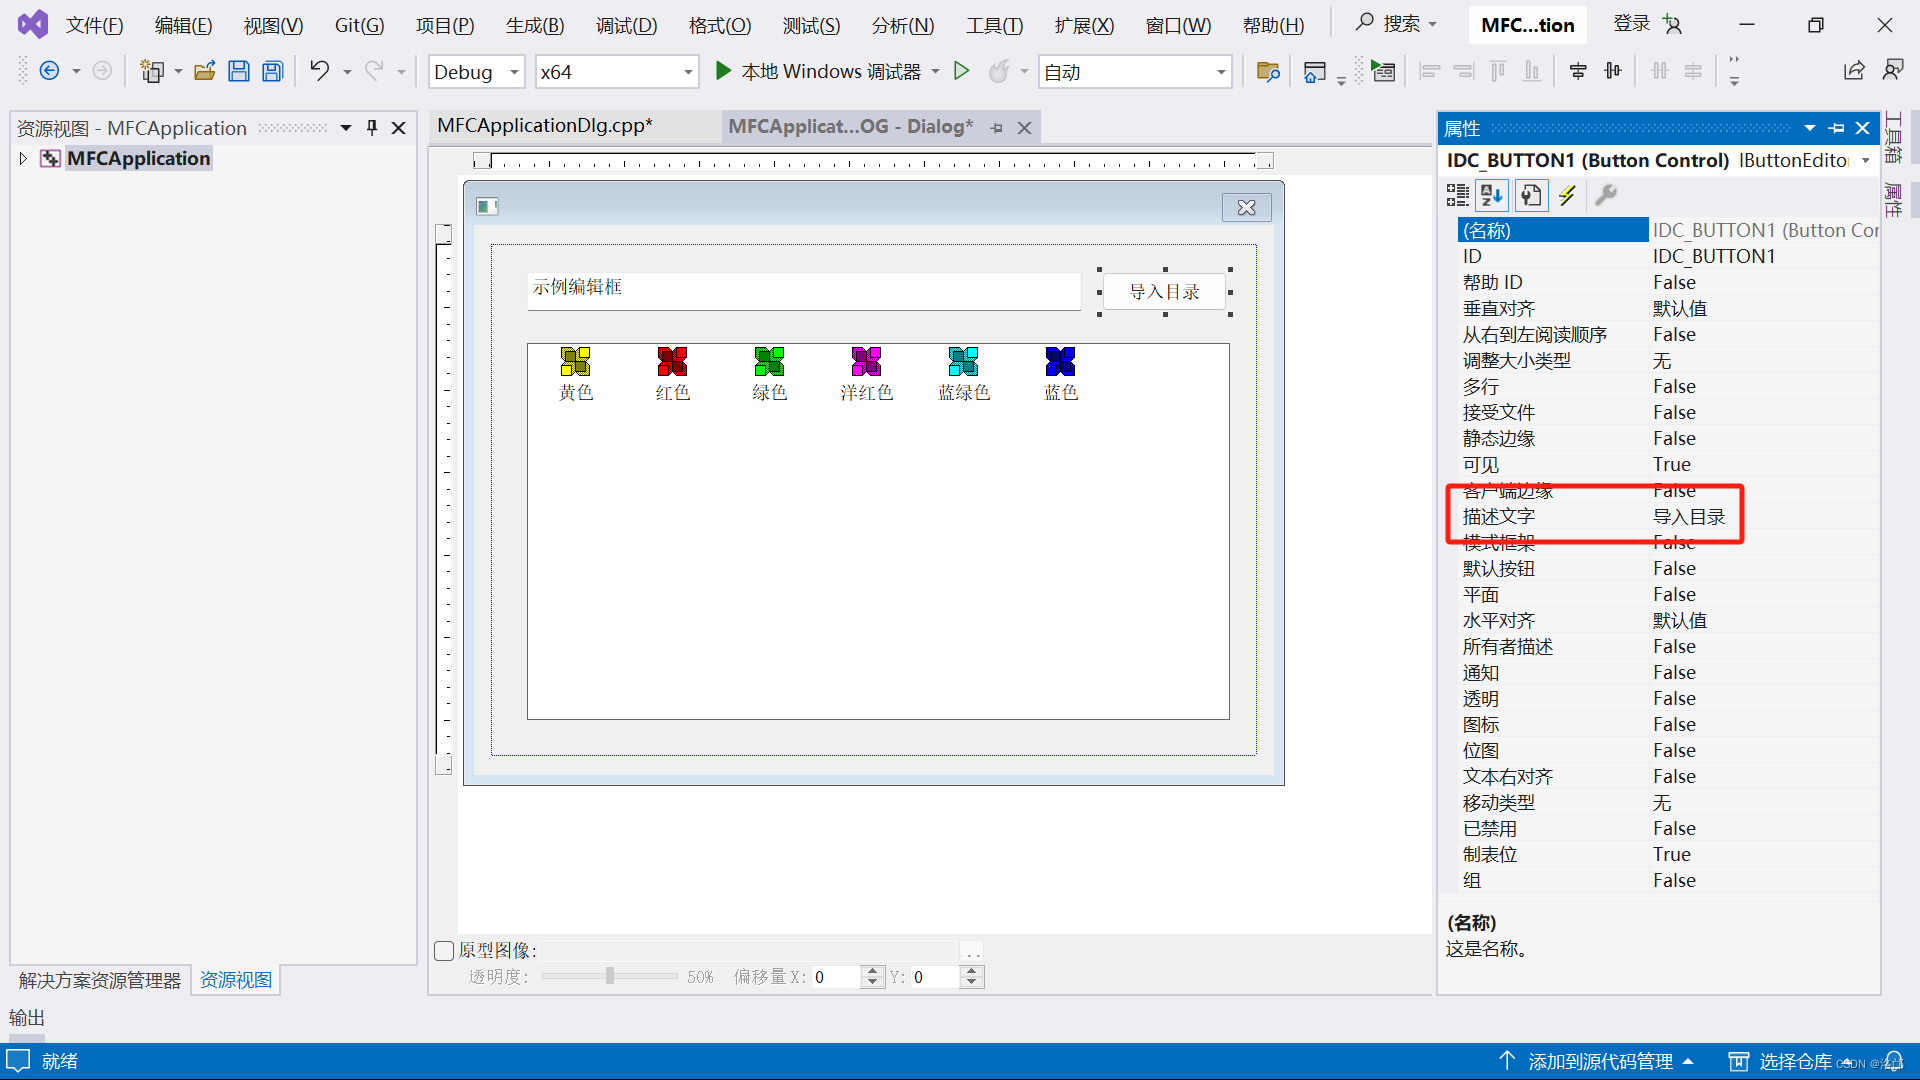
Task: Click the magenta 洋红色 icon in the list
Action: (x=866, y=361)
